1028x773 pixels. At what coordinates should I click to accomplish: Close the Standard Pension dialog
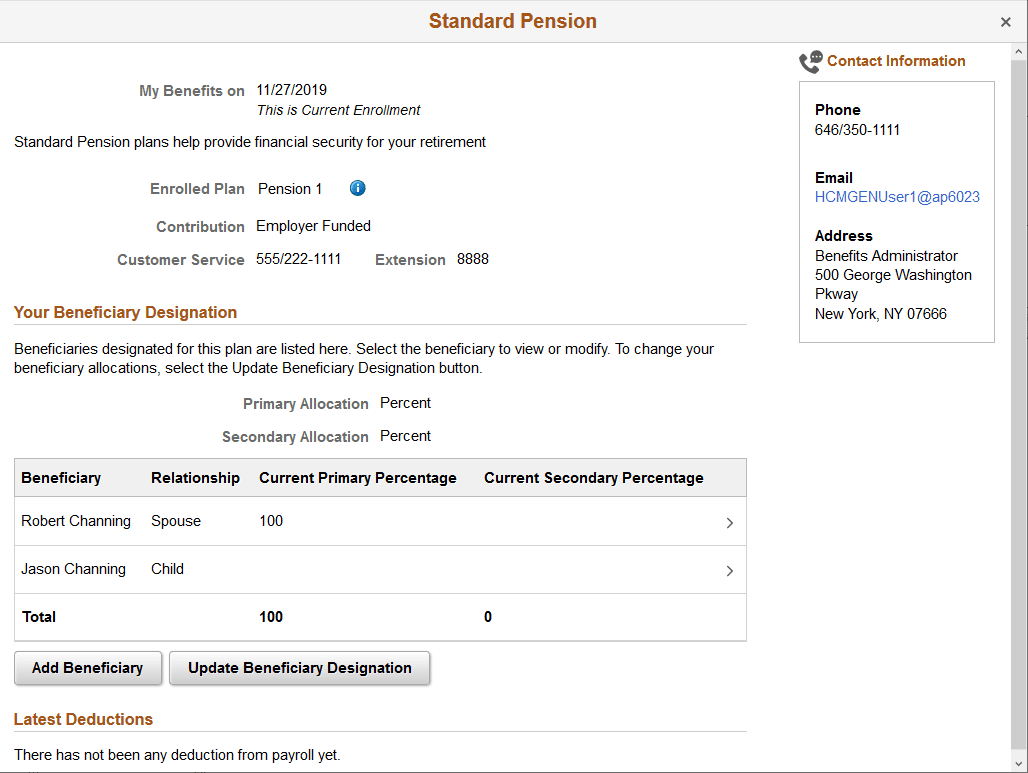click(x=1005, y=21)
